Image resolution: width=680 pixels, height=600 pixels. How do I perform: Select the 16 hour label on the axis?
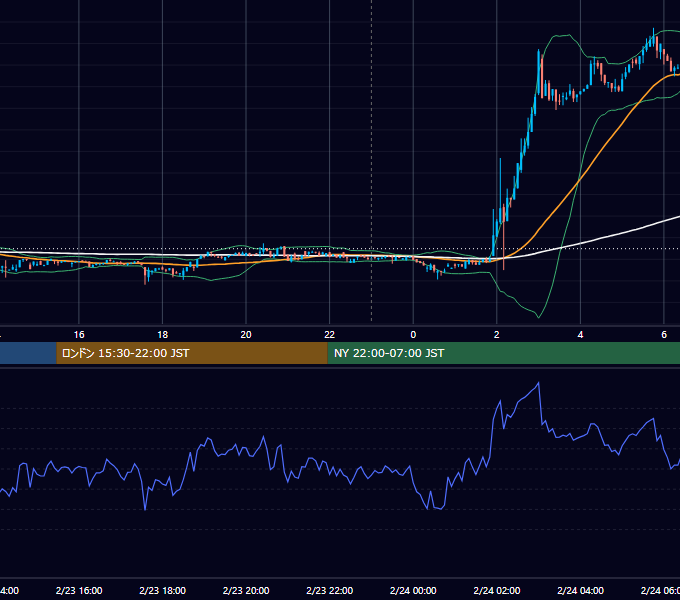79,335
